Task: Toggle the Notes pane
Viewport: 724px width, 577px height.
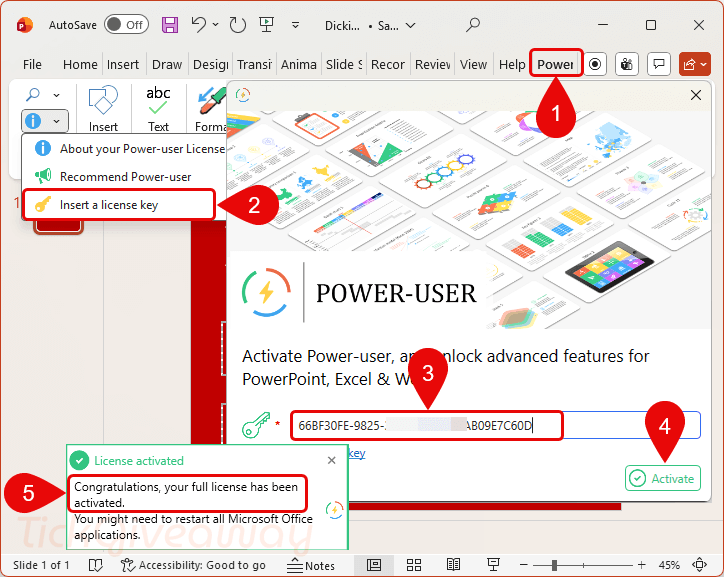Action: 311,565
